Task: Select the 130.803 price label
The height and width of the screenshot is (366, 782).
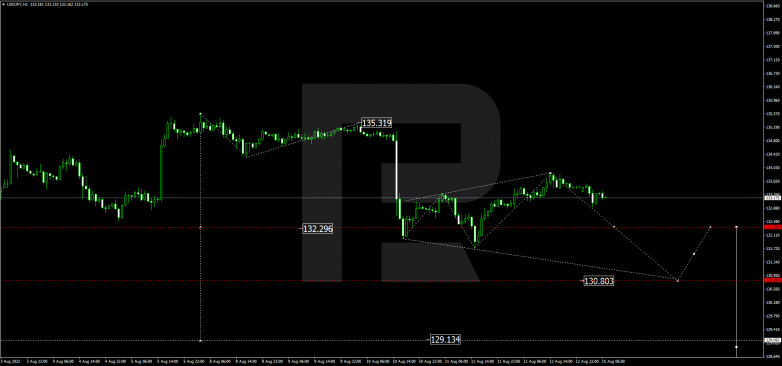Action: (599, 282)
